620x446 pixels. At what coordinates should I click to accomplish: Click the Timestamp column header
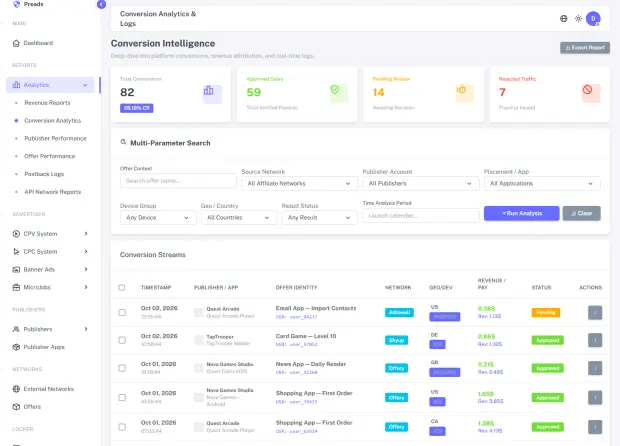(x=156, y=287)
